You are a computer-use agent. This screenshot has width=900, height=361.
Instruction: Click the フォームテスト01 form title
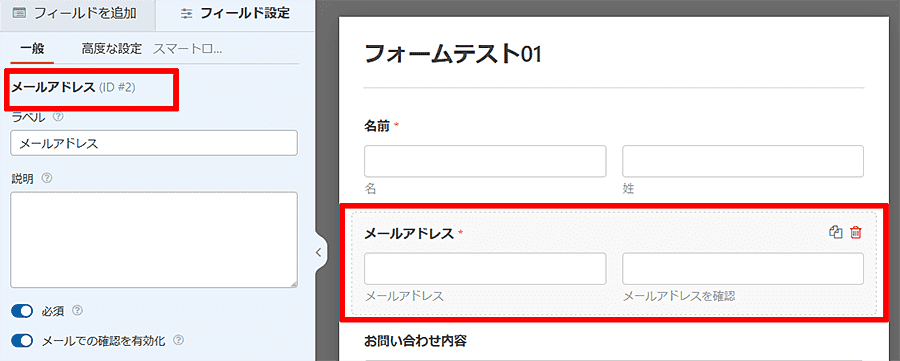453,54
